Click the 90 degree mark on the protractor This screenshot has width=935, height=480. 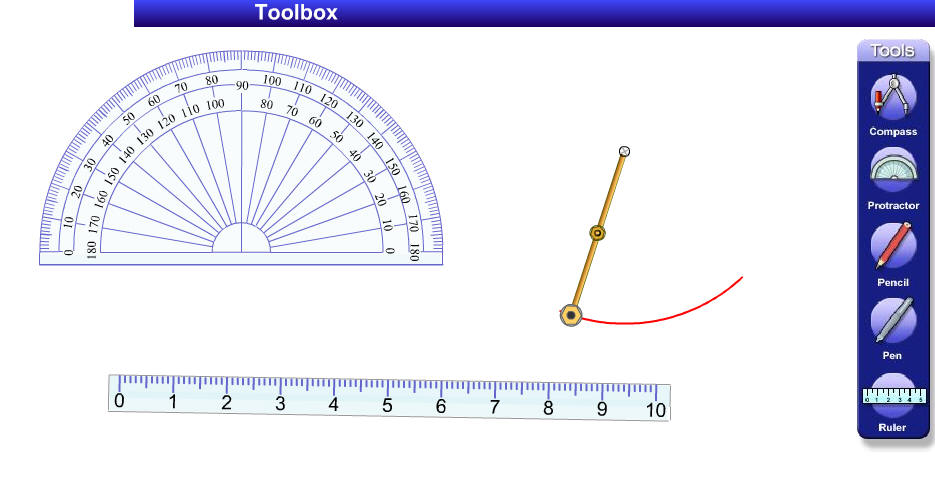point(241,86)
